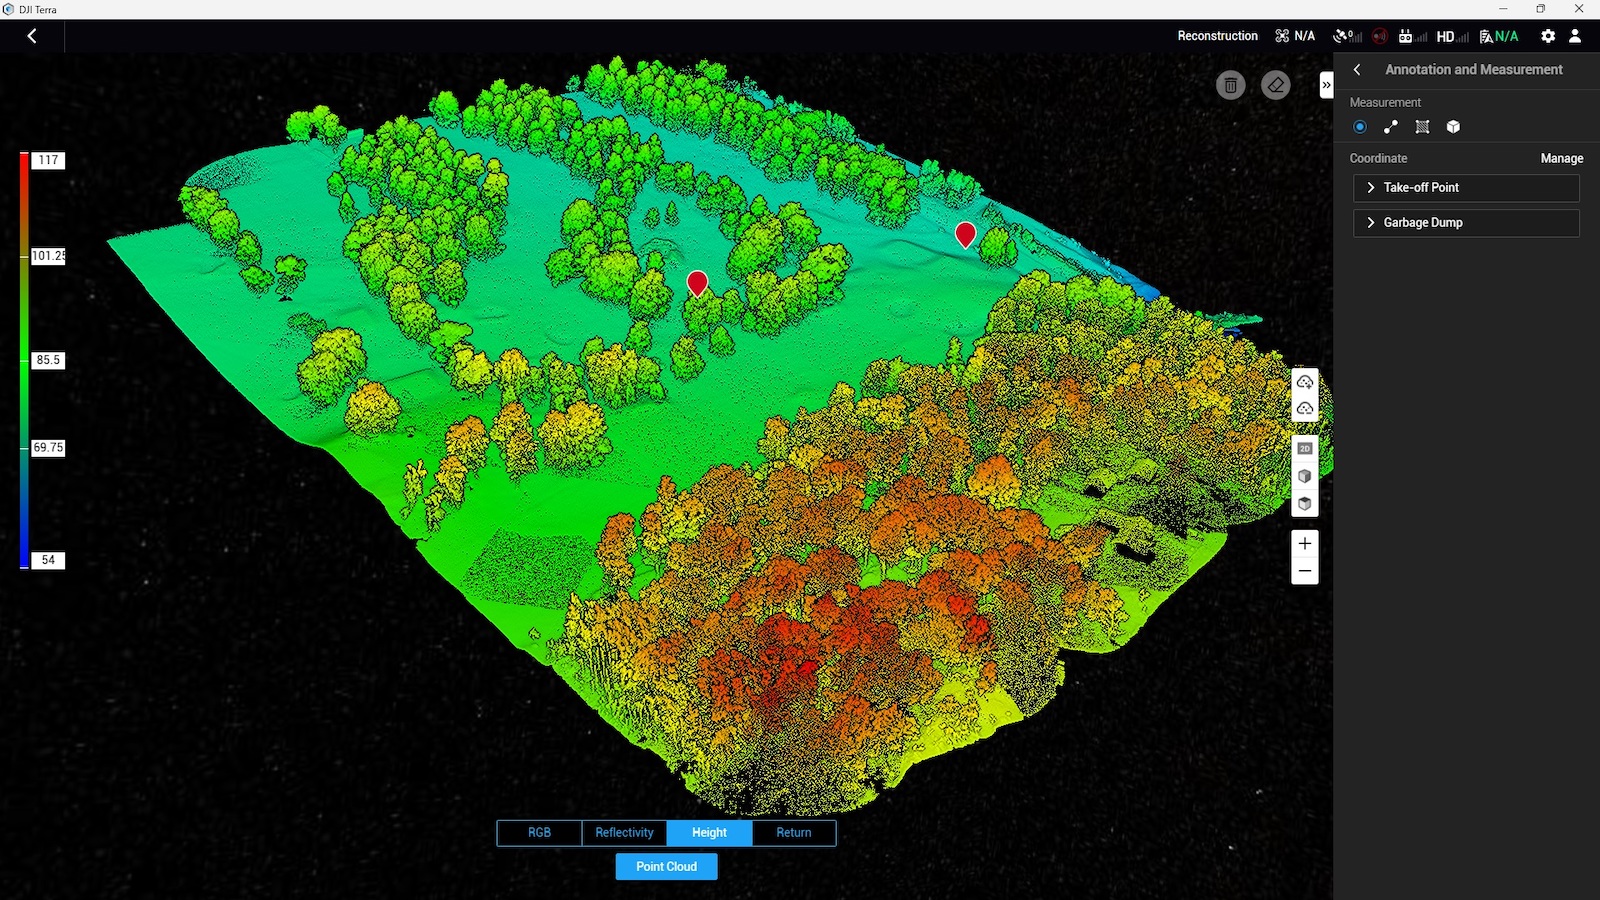Decrease point cloud size with minus cloud
Viewport: 1600px width, 900px height.
pos(1305,409)
